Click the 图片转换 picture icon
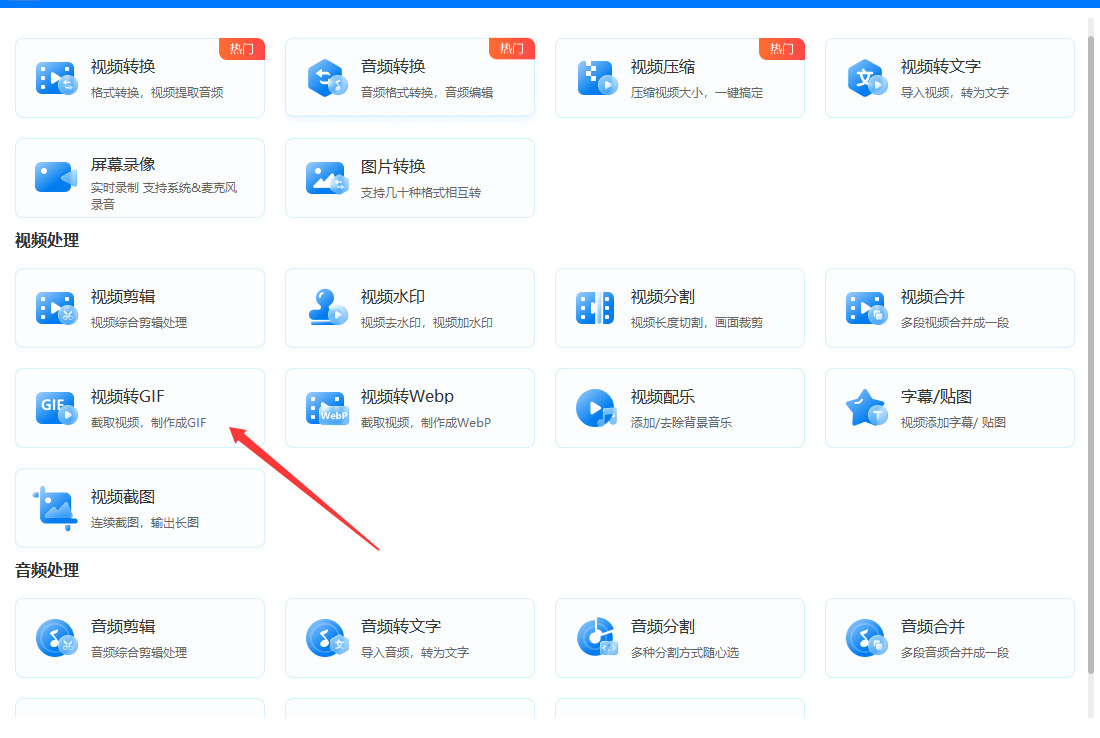The image size is (1100, 738). [x=327, y=178]
